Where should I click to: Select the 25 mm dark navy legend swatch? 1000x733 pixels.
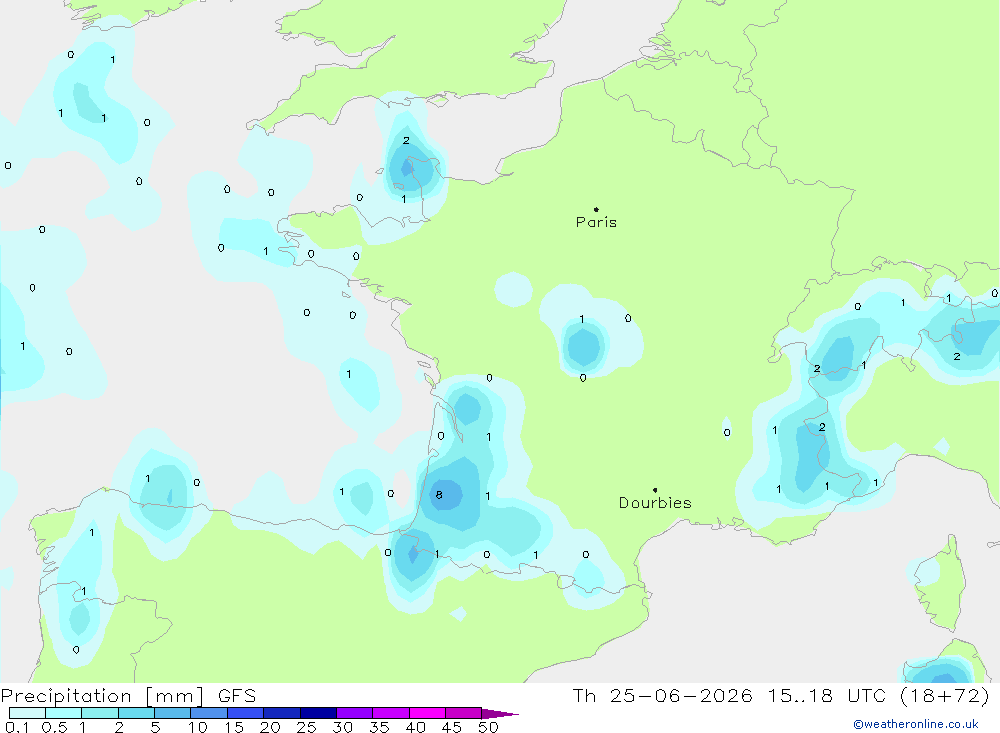[318, 713]
